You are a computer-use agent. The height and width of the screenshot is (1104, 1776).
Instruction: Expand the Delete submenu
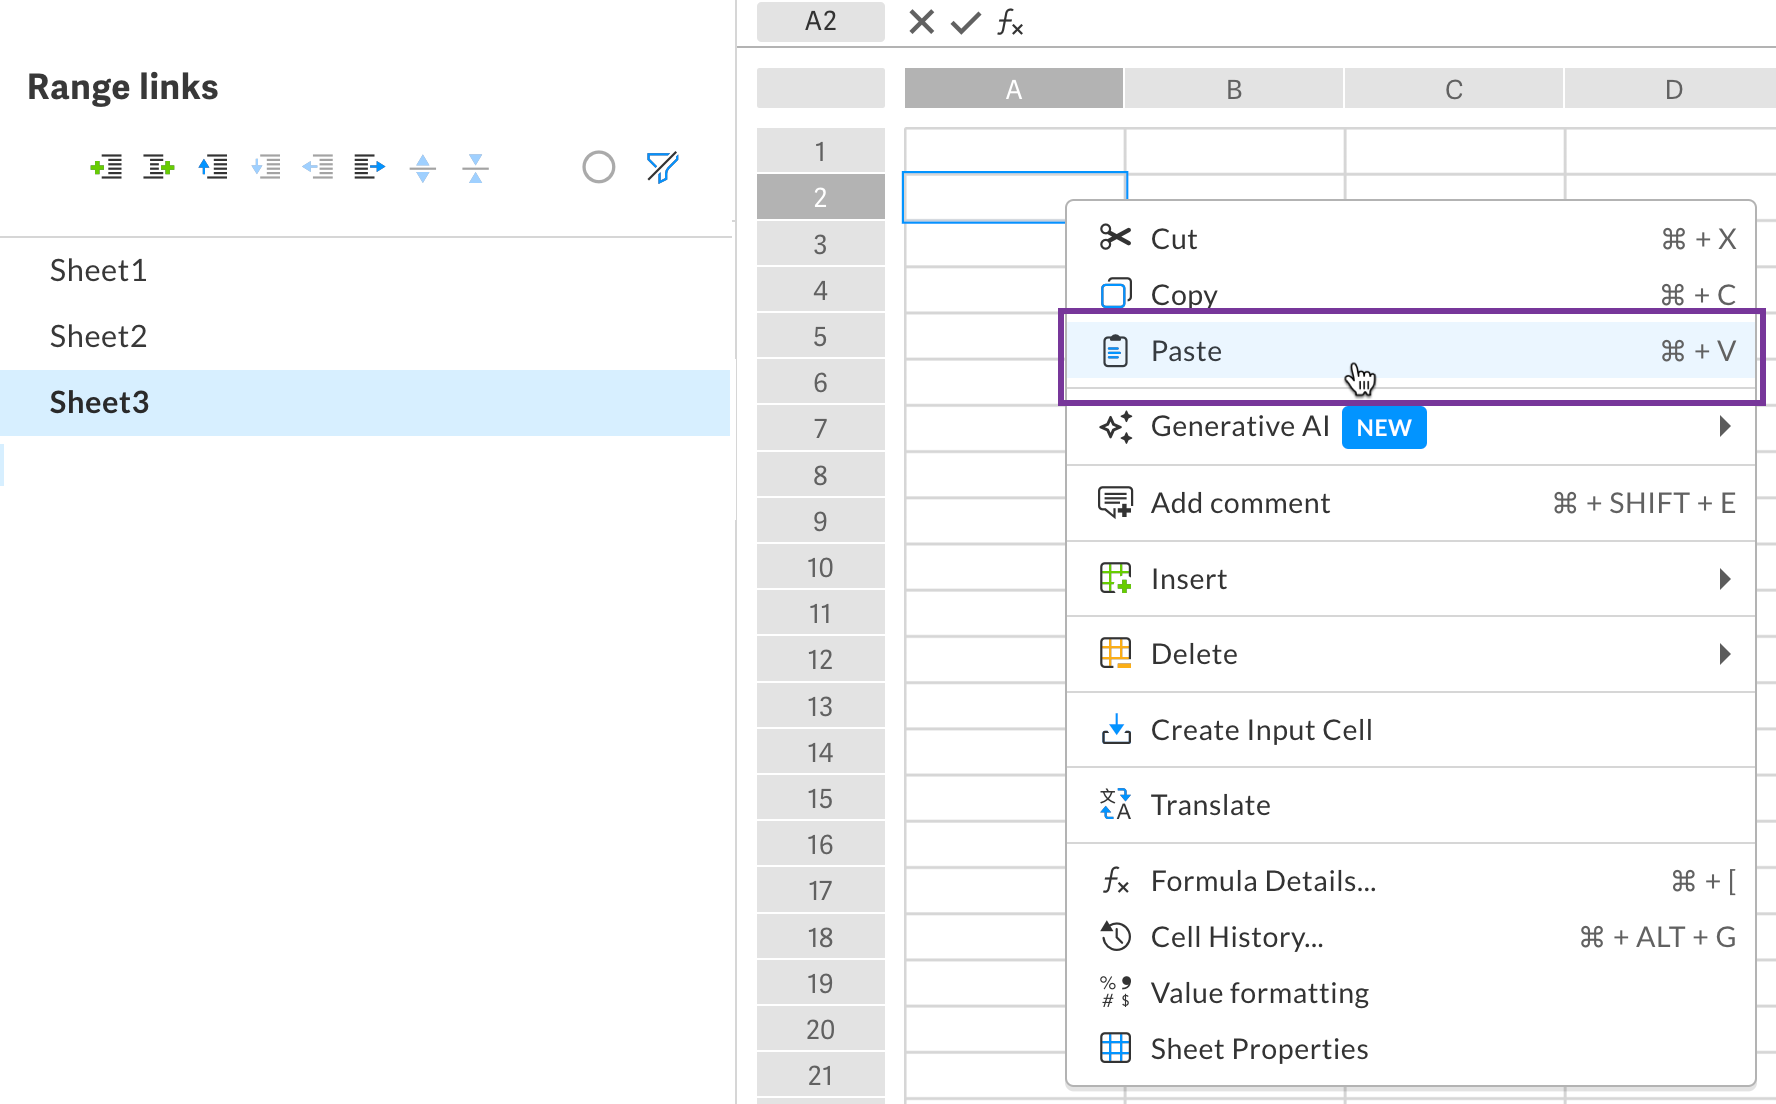tap(1725, 653)
